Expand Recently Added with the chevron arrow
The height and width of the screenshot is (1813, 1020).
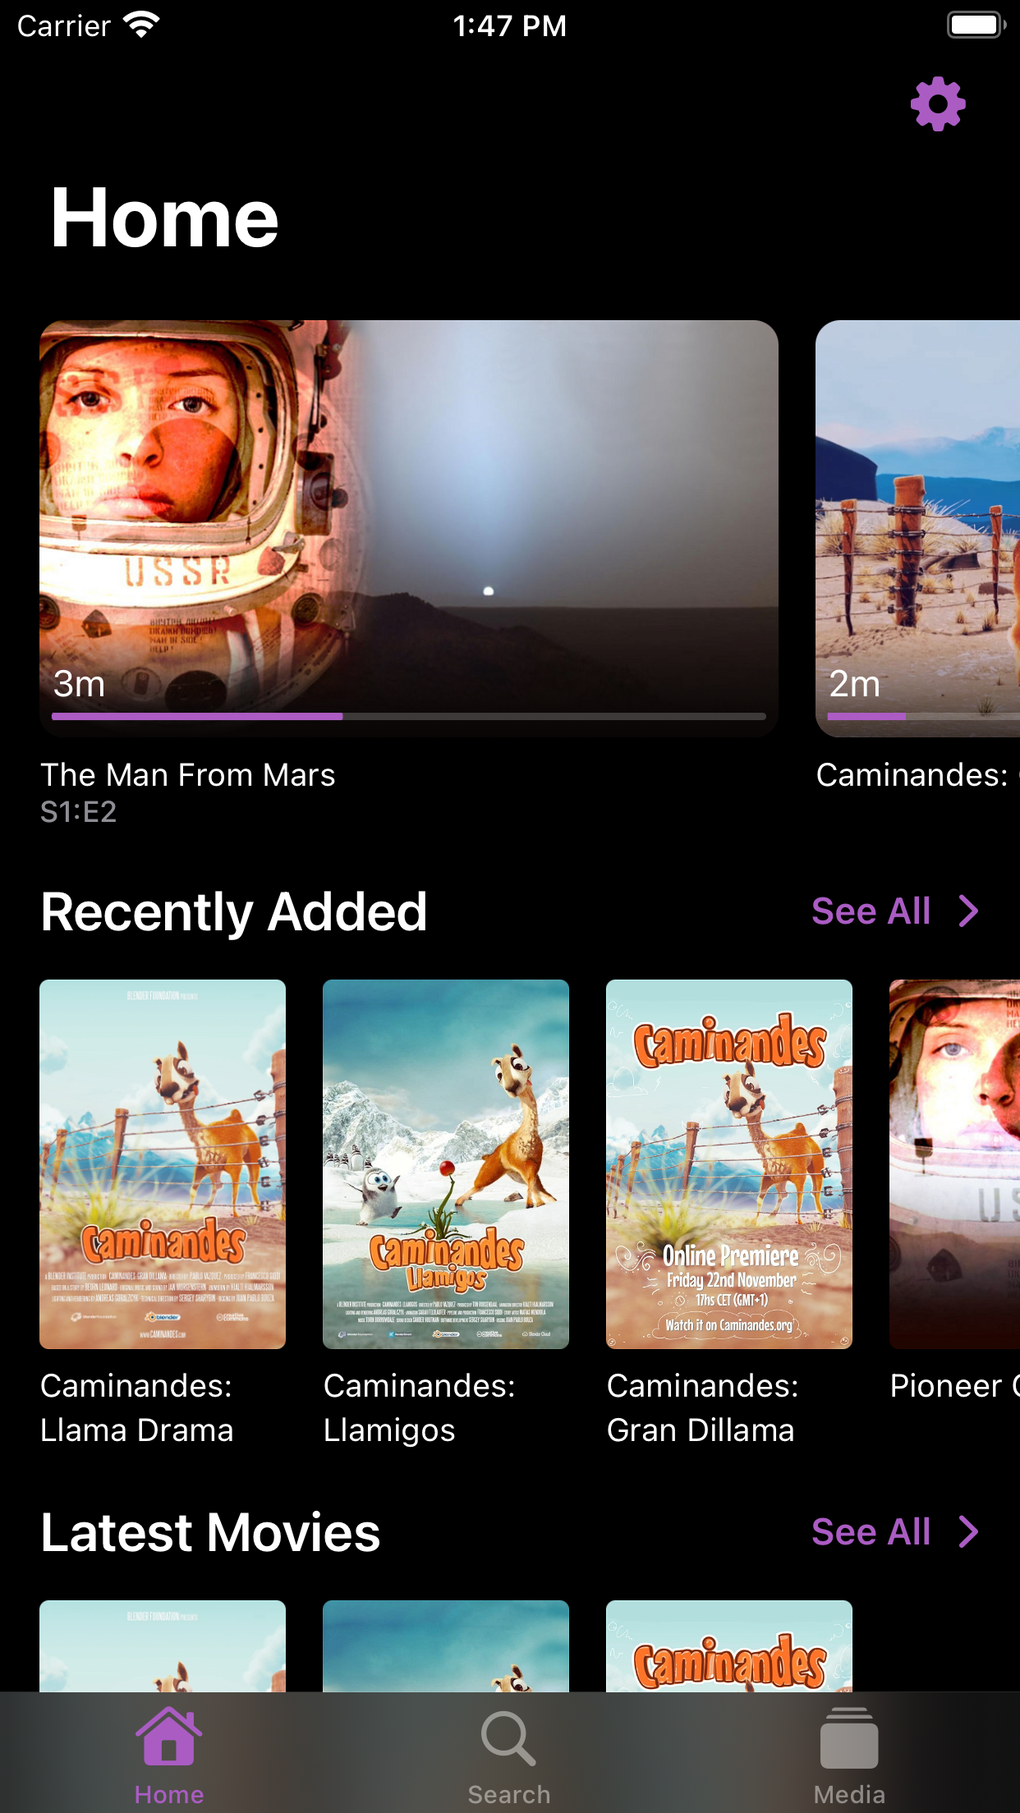pos(968,911)
